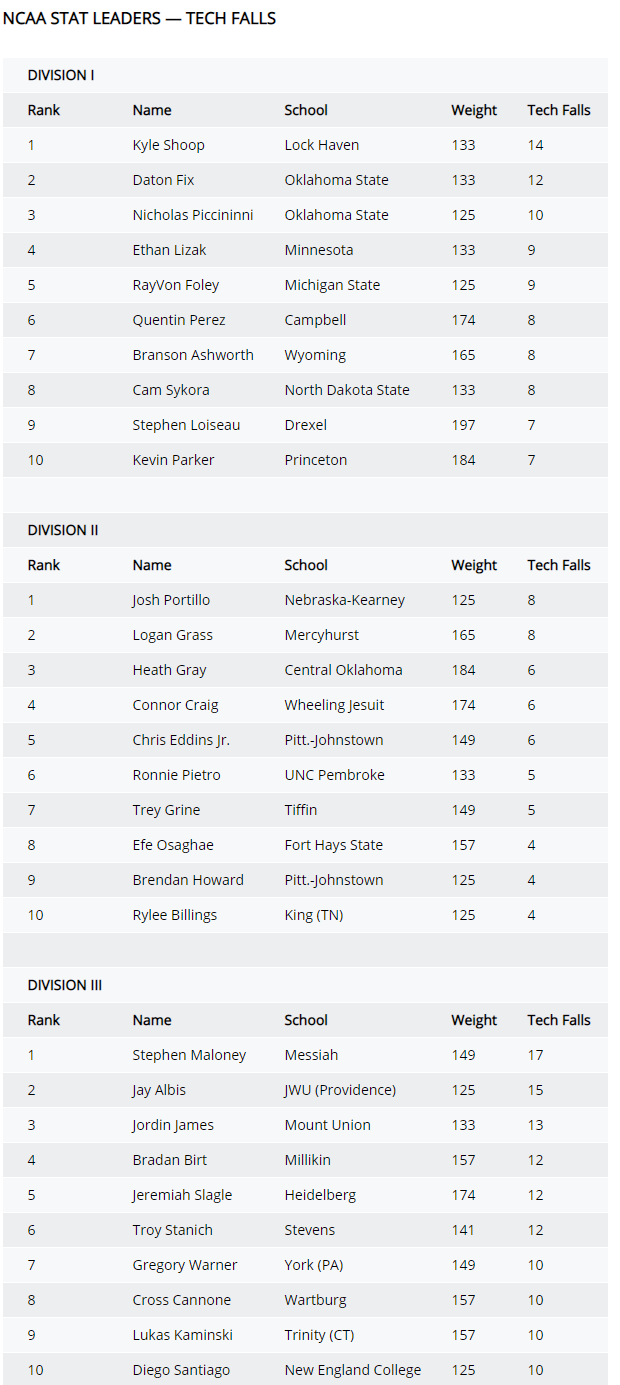Click Kyle Shoop's name in Division I
Viewport: 620px width, 1385px height.
(168, 145)
